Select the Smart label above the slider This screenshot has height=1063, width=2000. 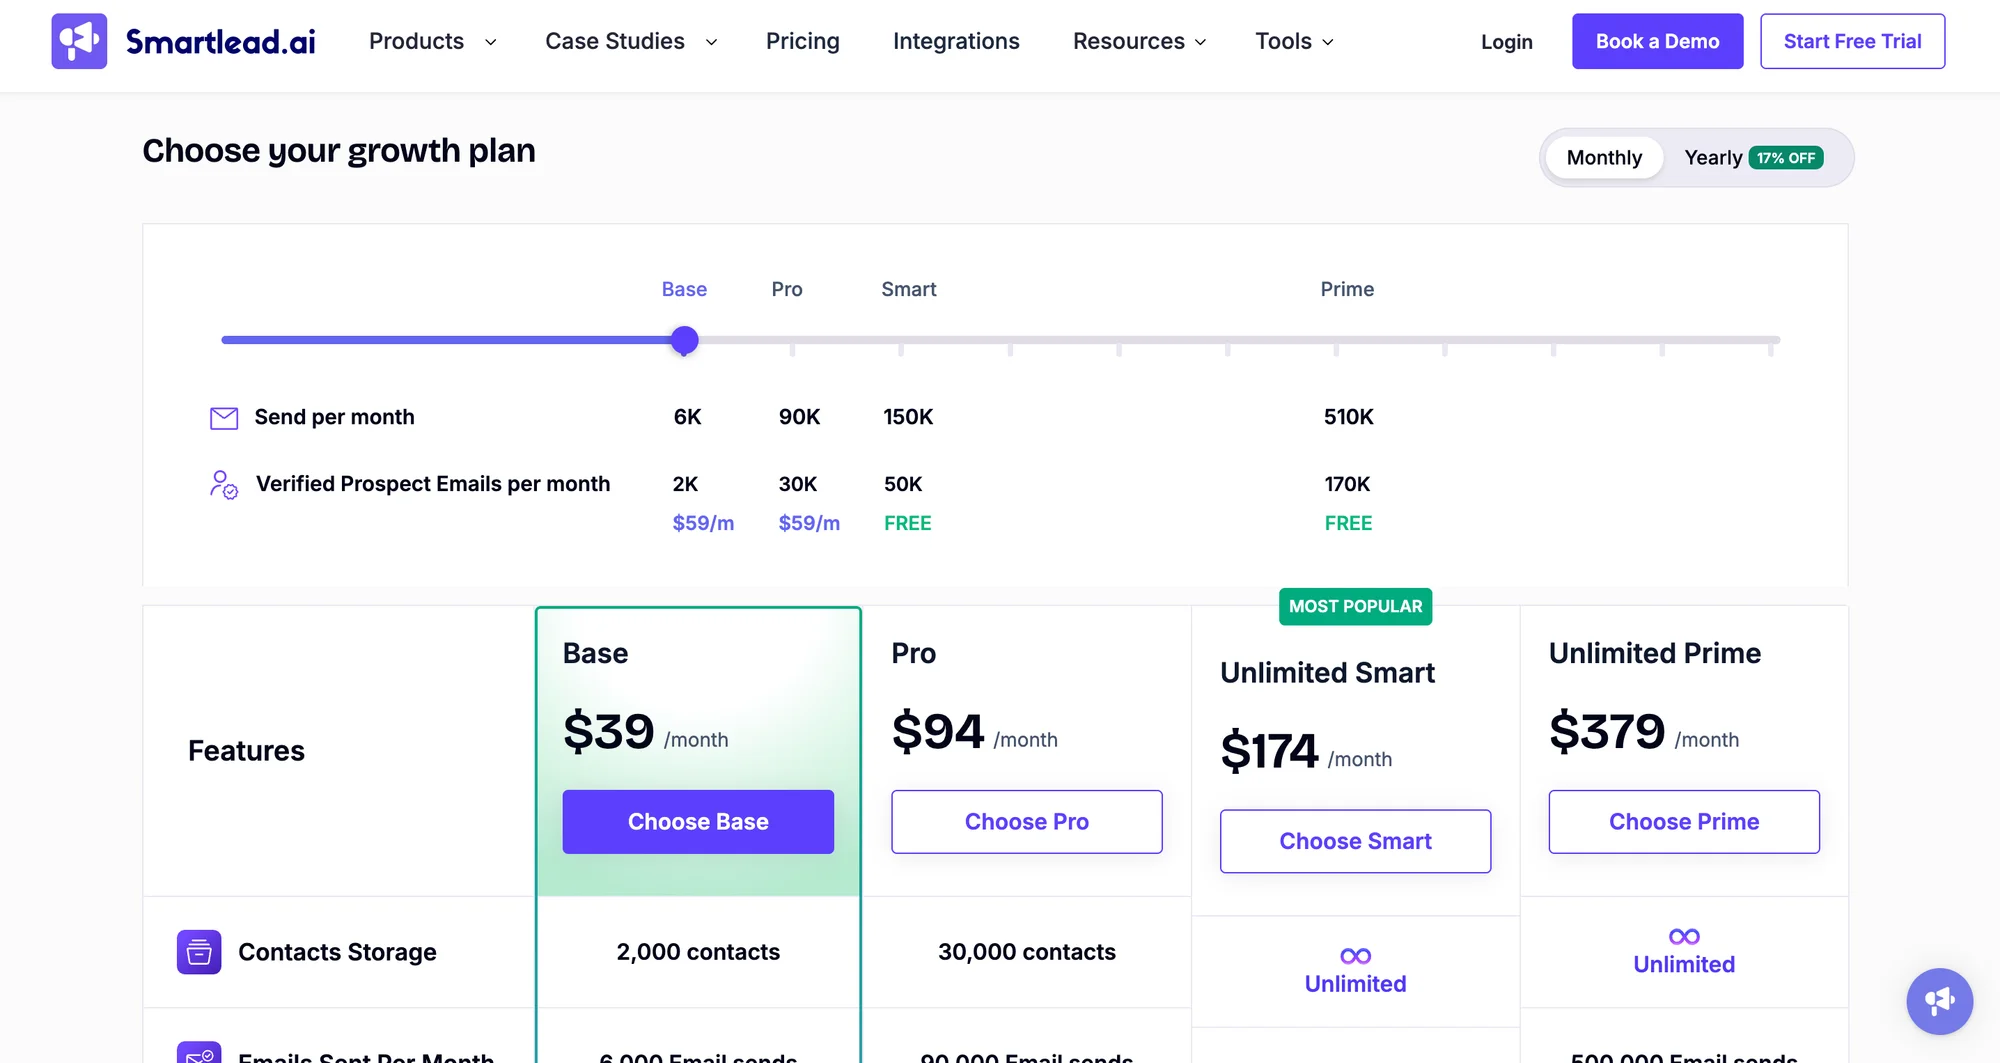tap(908, 289)
